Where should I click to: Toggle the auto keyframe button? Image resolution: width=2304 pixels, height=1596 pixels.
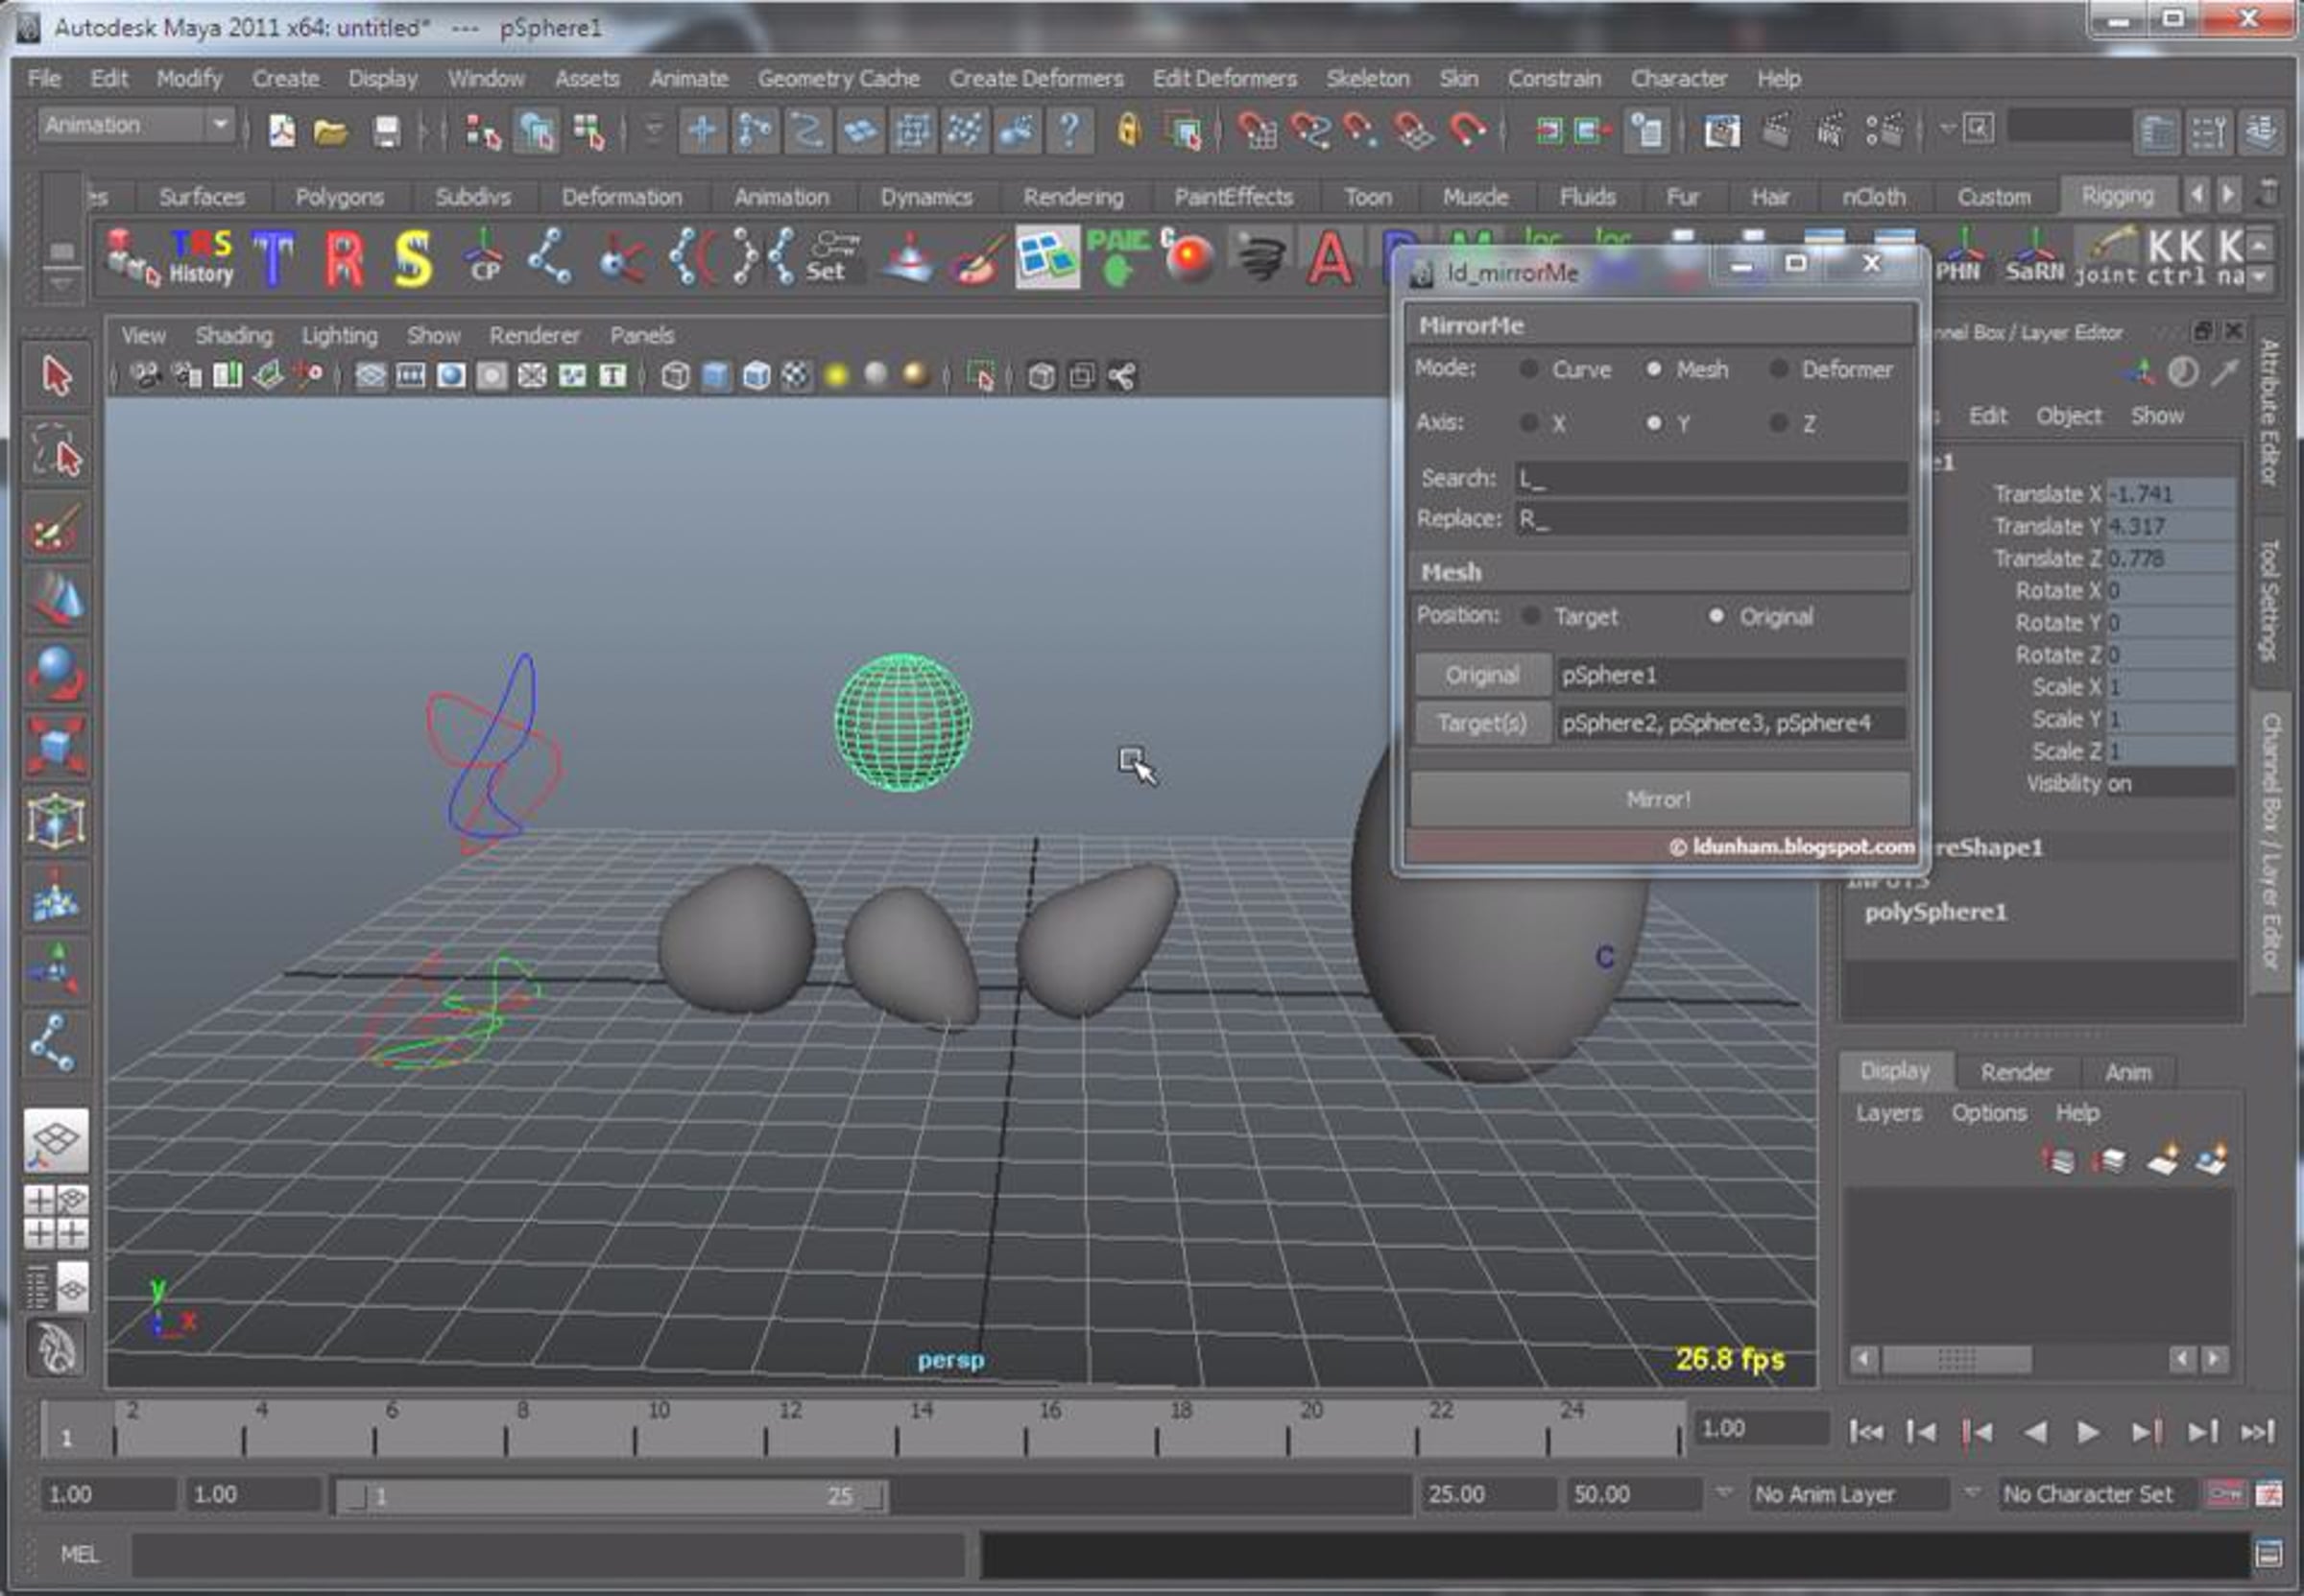(x=2225, y=1493)
